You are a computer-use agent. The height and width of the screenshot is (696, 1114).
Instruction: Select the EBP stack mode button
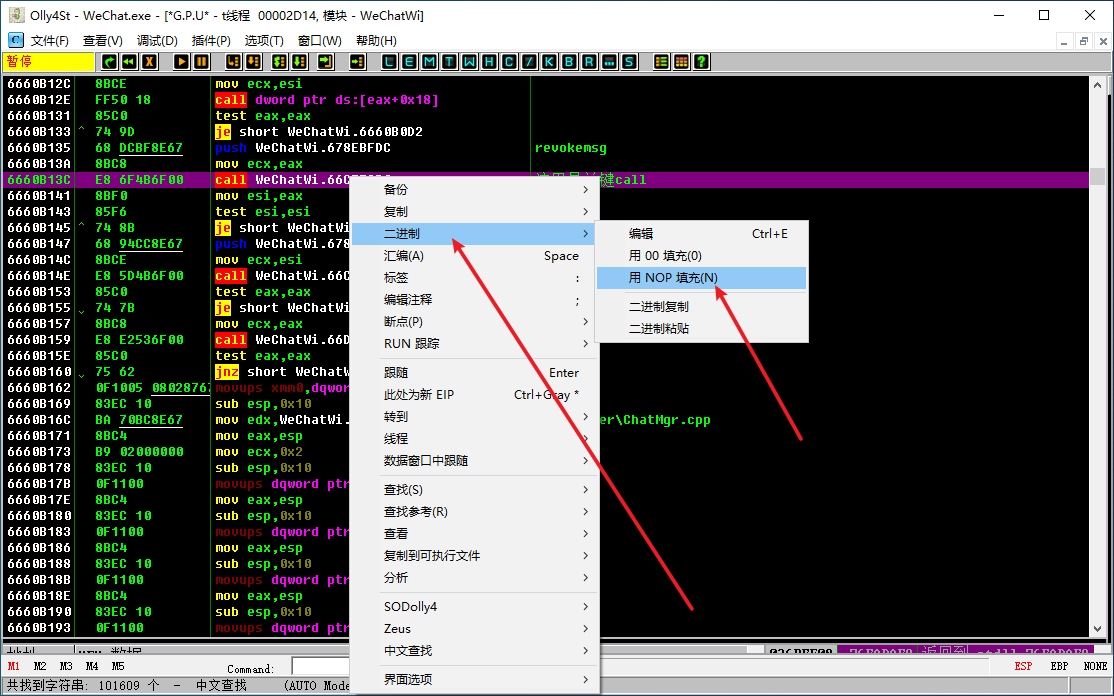point(1059,666)
